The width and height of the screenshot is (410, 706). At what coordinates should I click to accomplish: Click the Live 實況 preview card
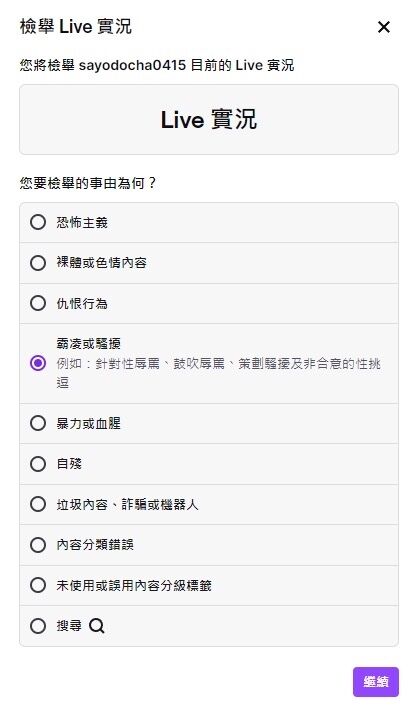click(x=209, y=120)
